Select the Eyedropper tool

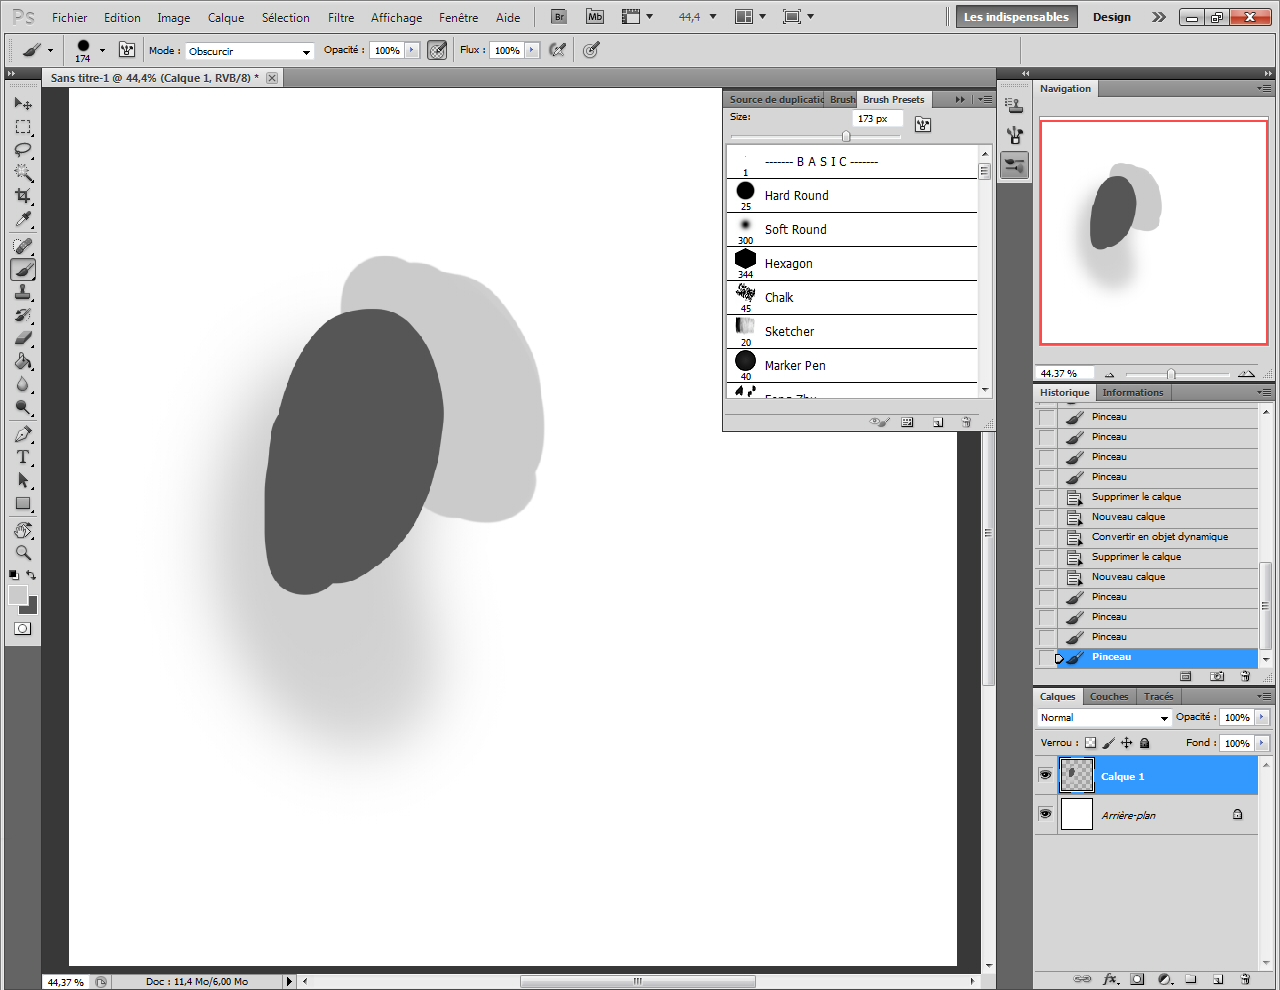click(x=22, y=220)
